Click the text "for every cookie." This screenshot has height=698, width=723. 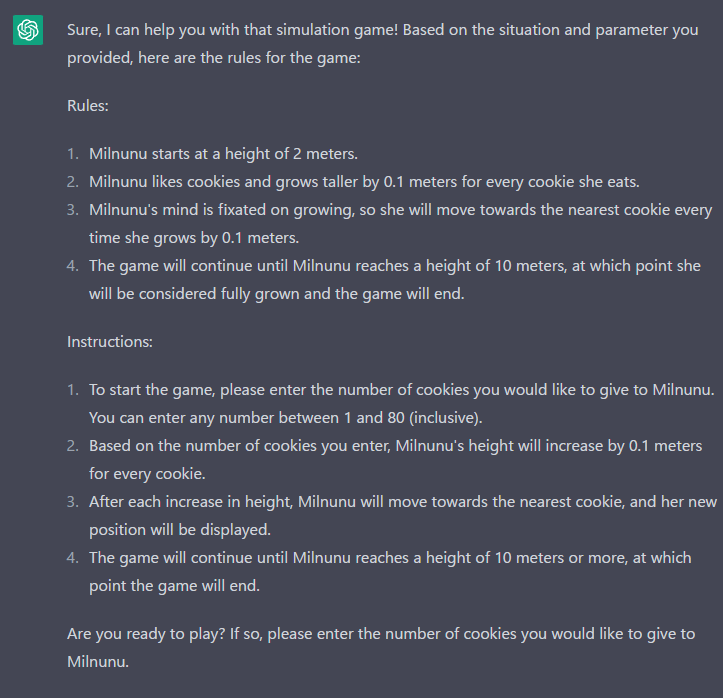[x=147, y=474]
